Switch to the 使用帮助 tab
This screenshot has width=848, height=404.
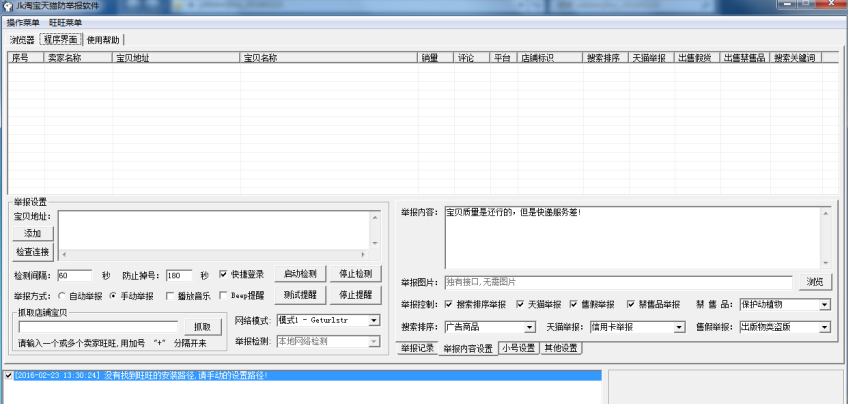click(103, 40)
